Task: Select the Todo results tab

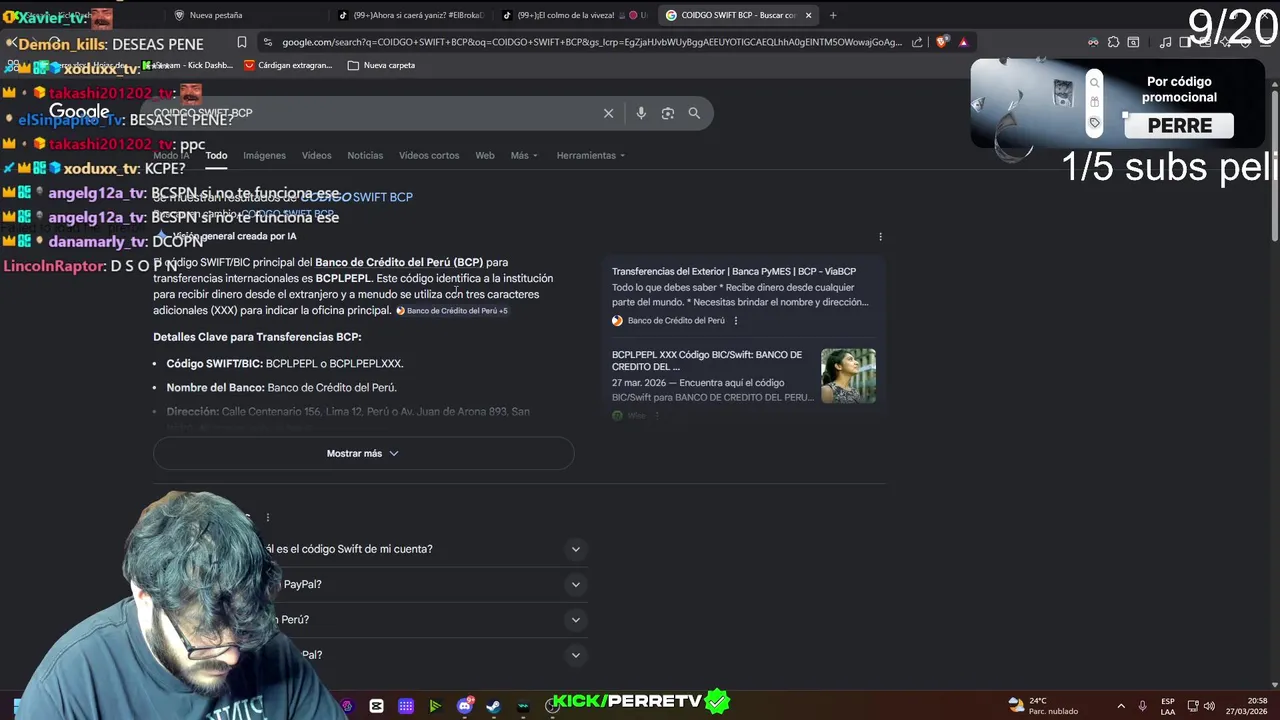Action: point(216,155)
